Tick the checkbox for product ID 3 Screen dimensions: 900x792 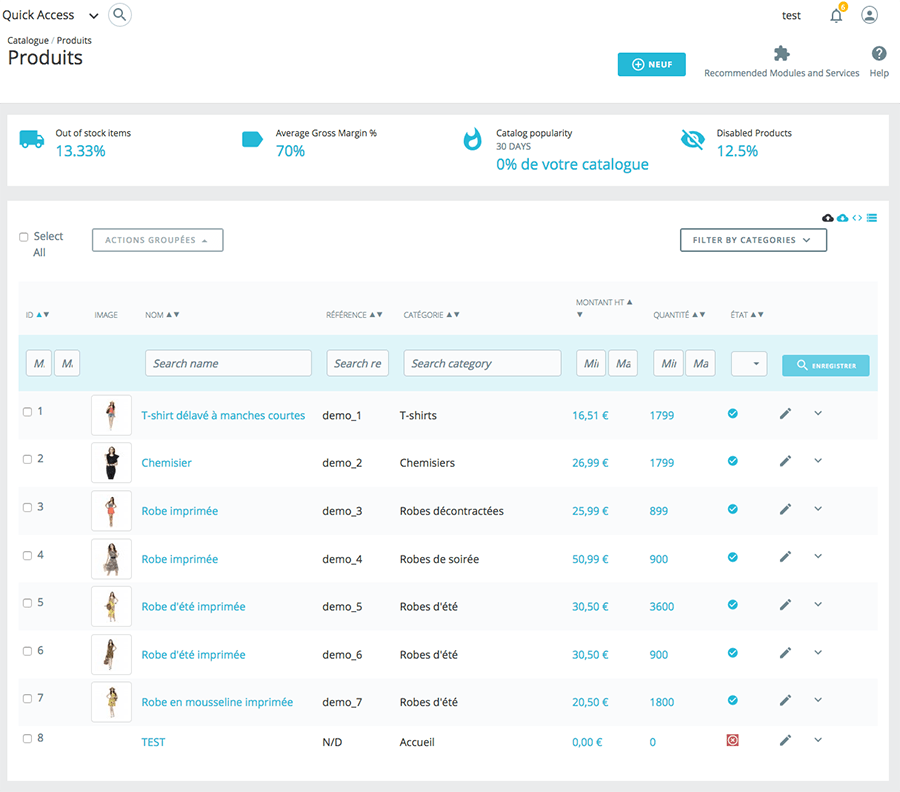point(27,507)
